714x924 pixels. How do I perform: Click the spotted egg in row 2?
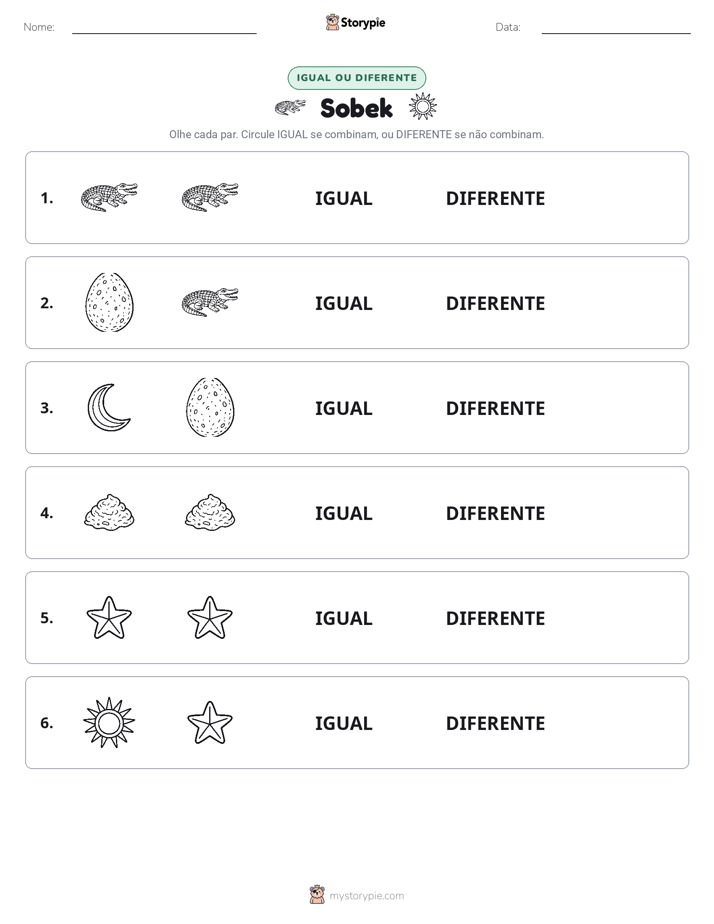(109, 302)
